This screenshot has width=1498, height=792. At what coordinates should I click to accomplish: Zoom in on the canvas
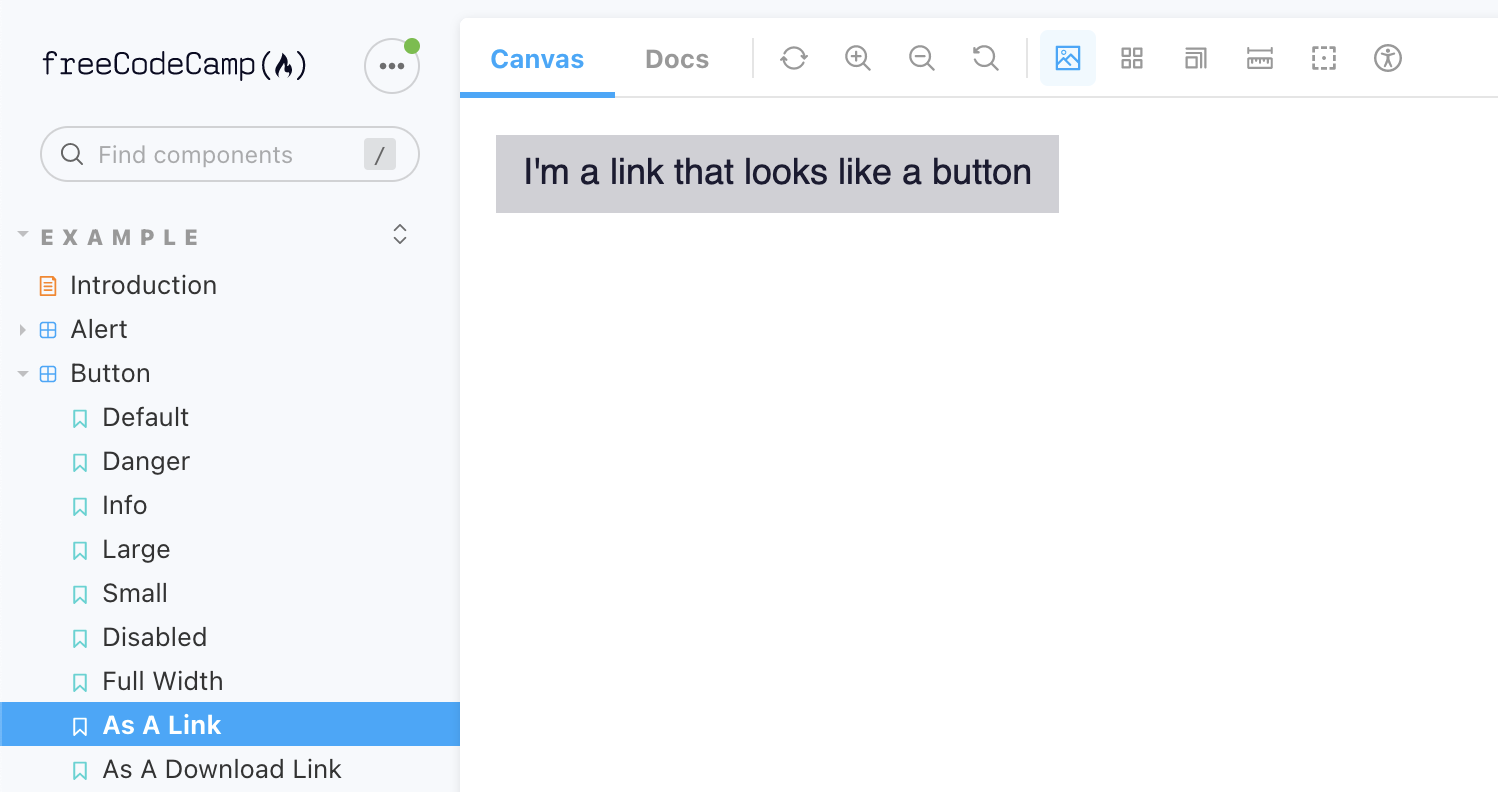[857, 58]
